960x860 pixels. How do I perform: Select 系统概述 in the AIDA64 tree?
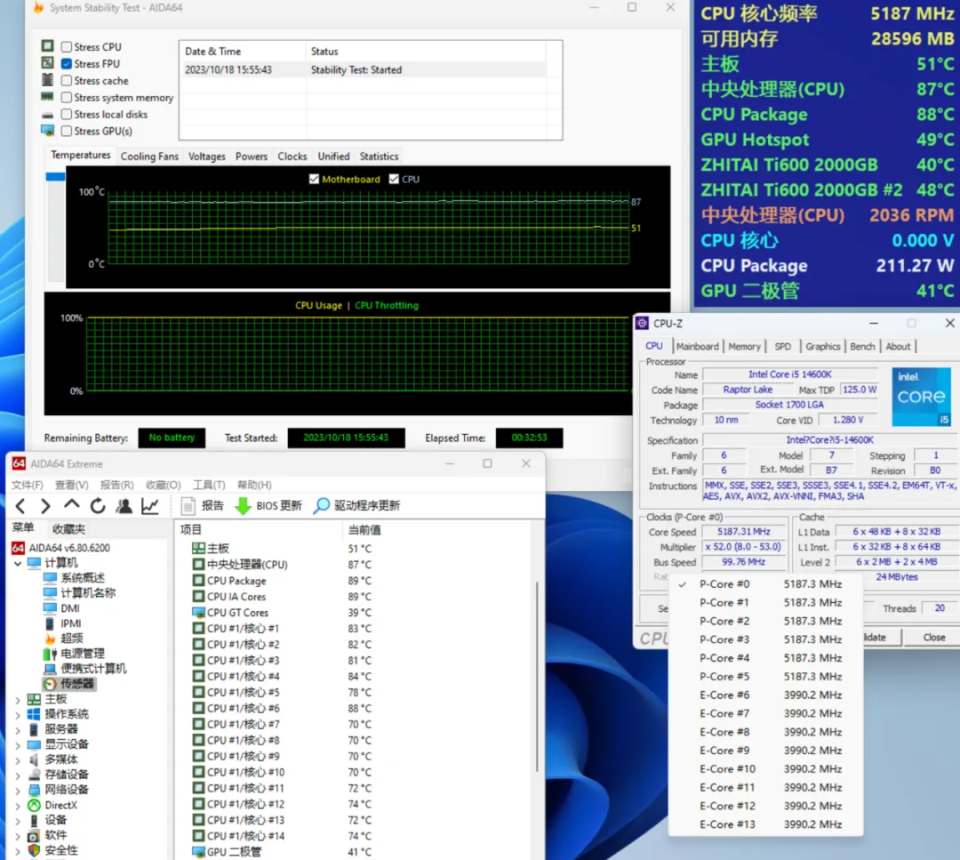(x=82, y=577)
